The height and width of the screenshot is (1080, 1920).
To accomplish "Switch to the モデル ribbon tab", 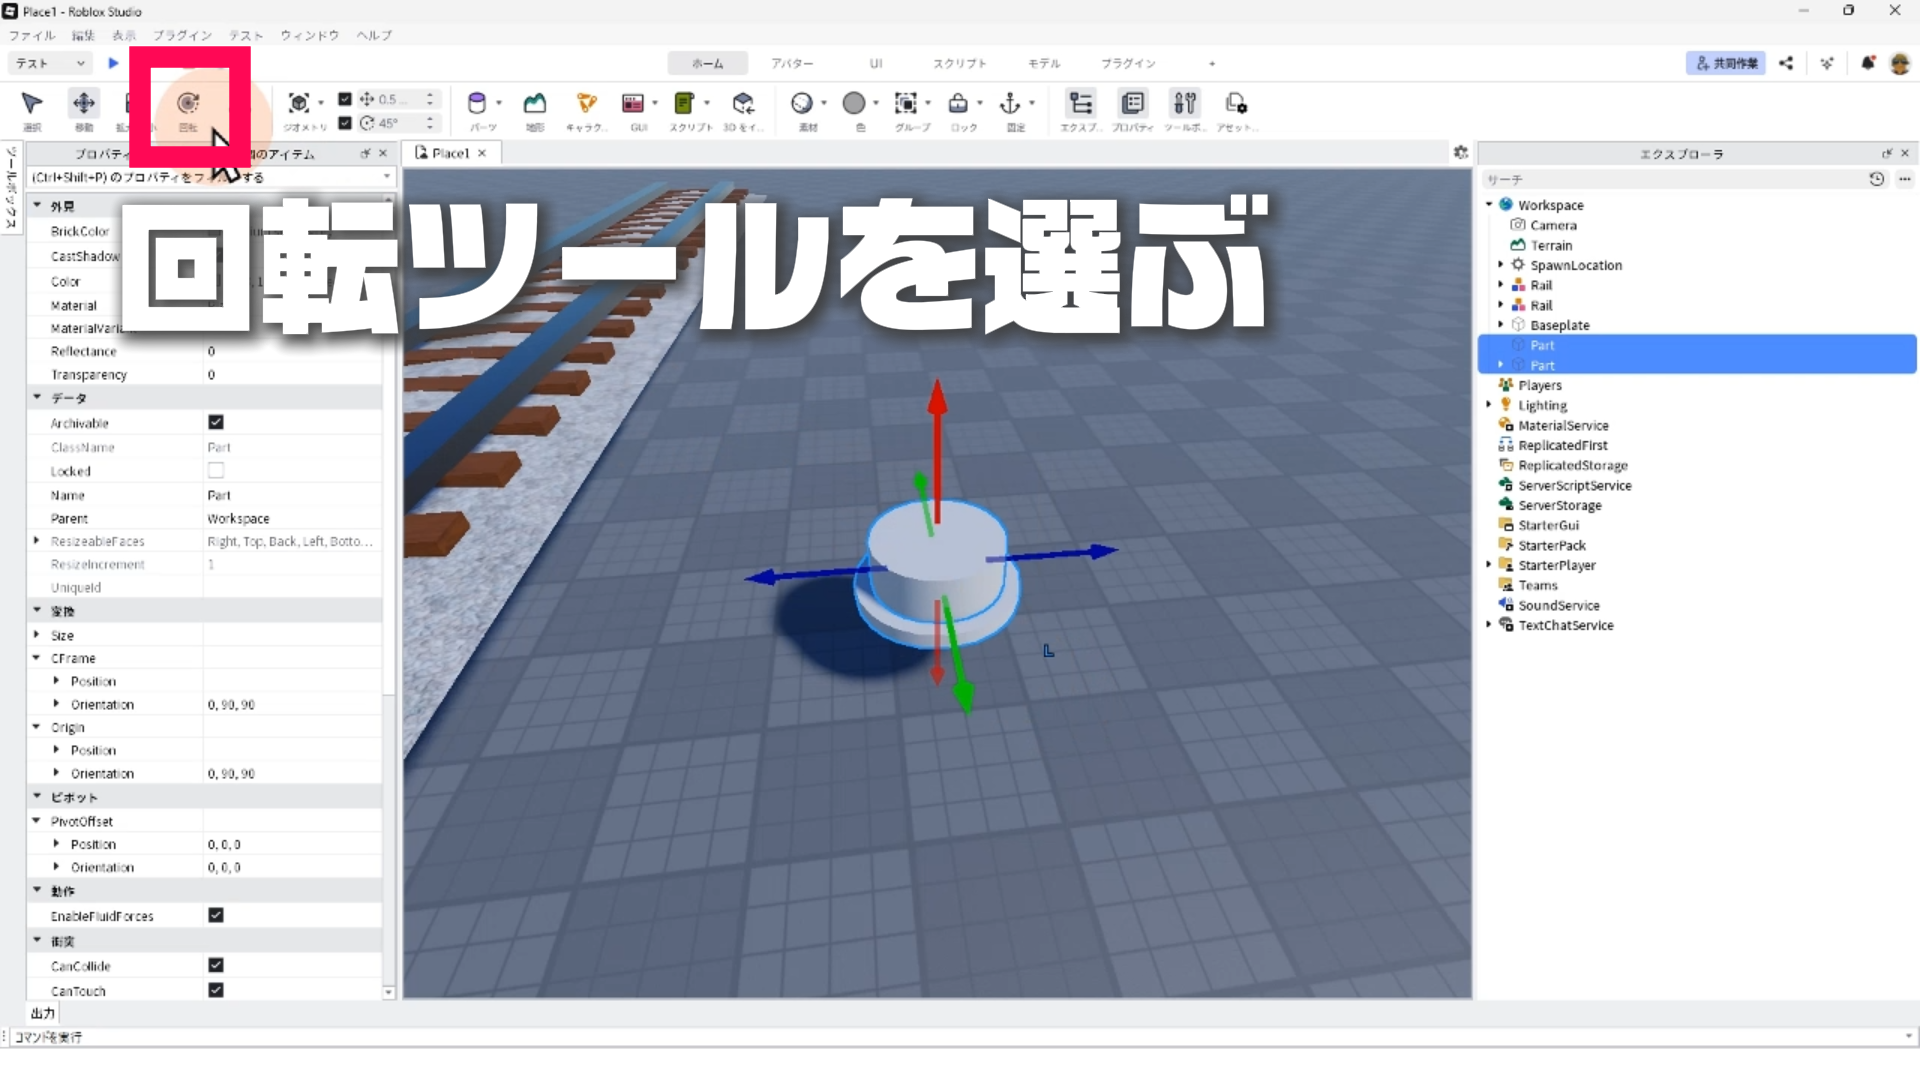I will point(1044,63).
